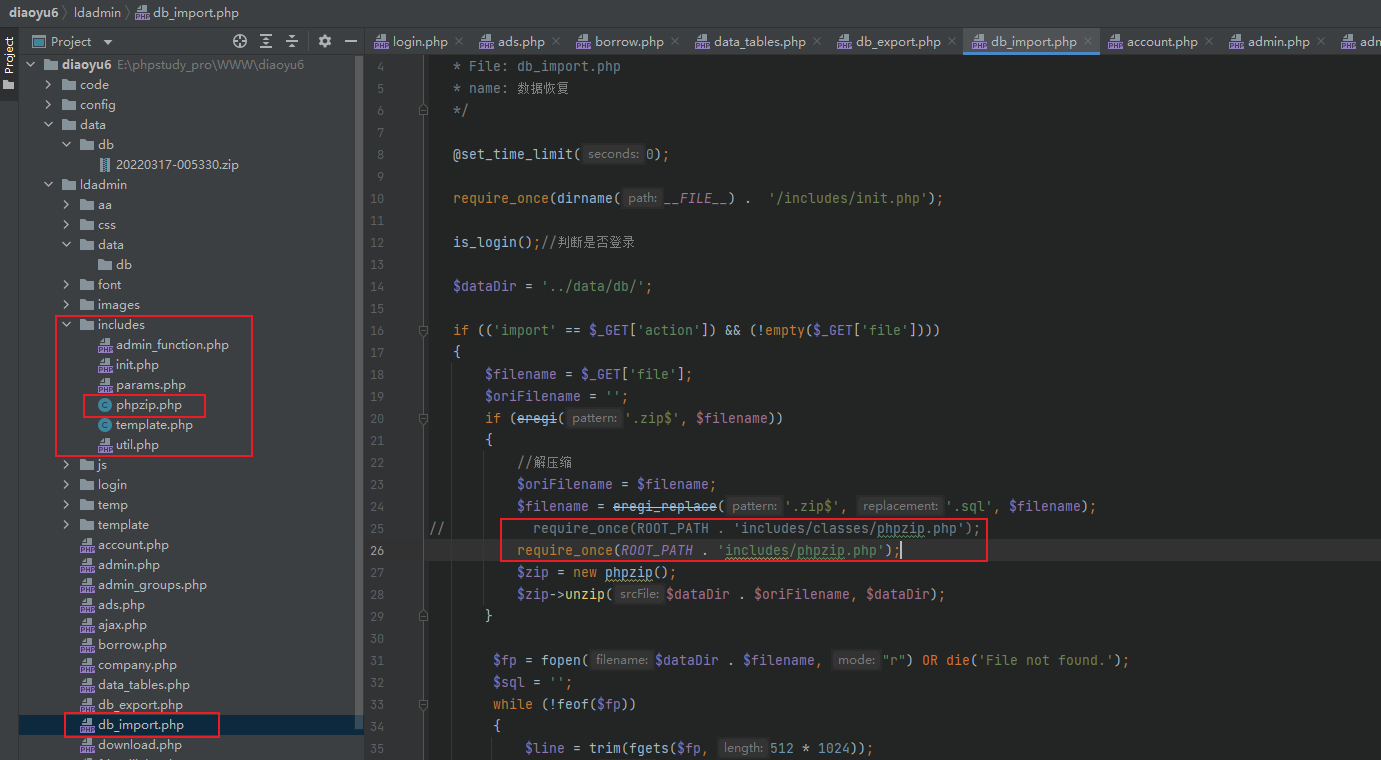Click the 20220317-005330.zip archive file
Viewport: 1381px width, 760px height.
coord(177,164)
